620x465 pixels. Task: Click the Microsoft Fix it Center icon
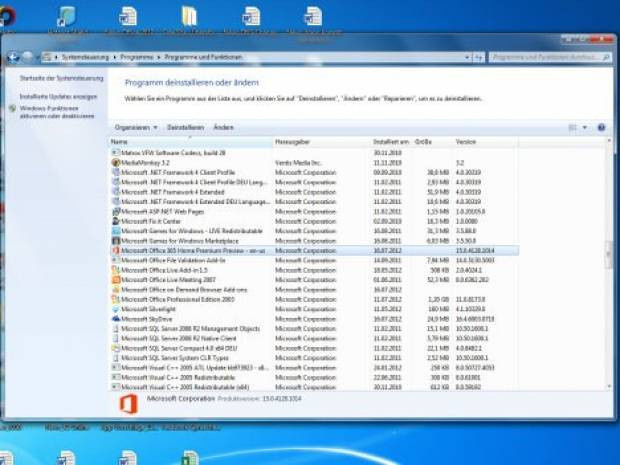(115, 221)
